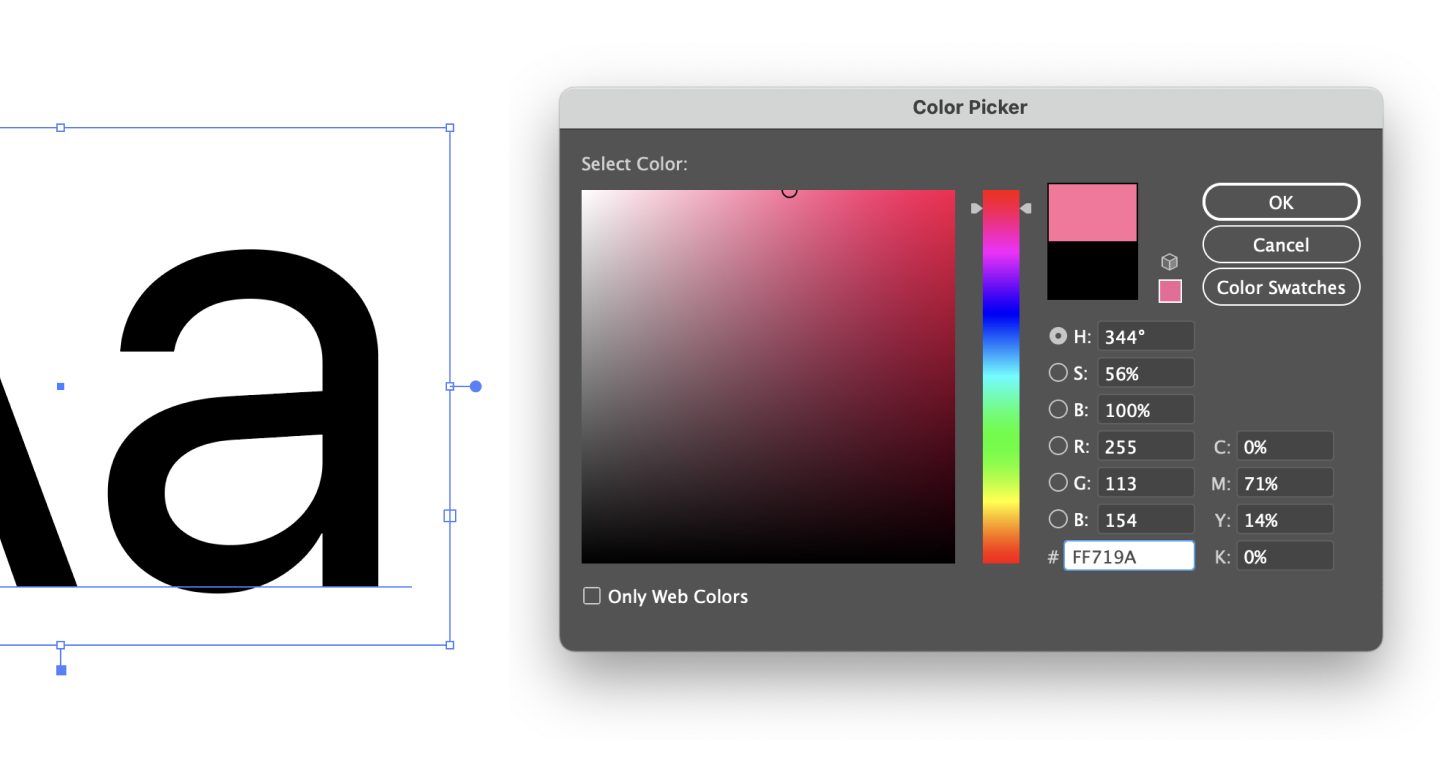Select the R radio button for red mode
The width and height of the screenshot is (1440, 775).
1057,445
